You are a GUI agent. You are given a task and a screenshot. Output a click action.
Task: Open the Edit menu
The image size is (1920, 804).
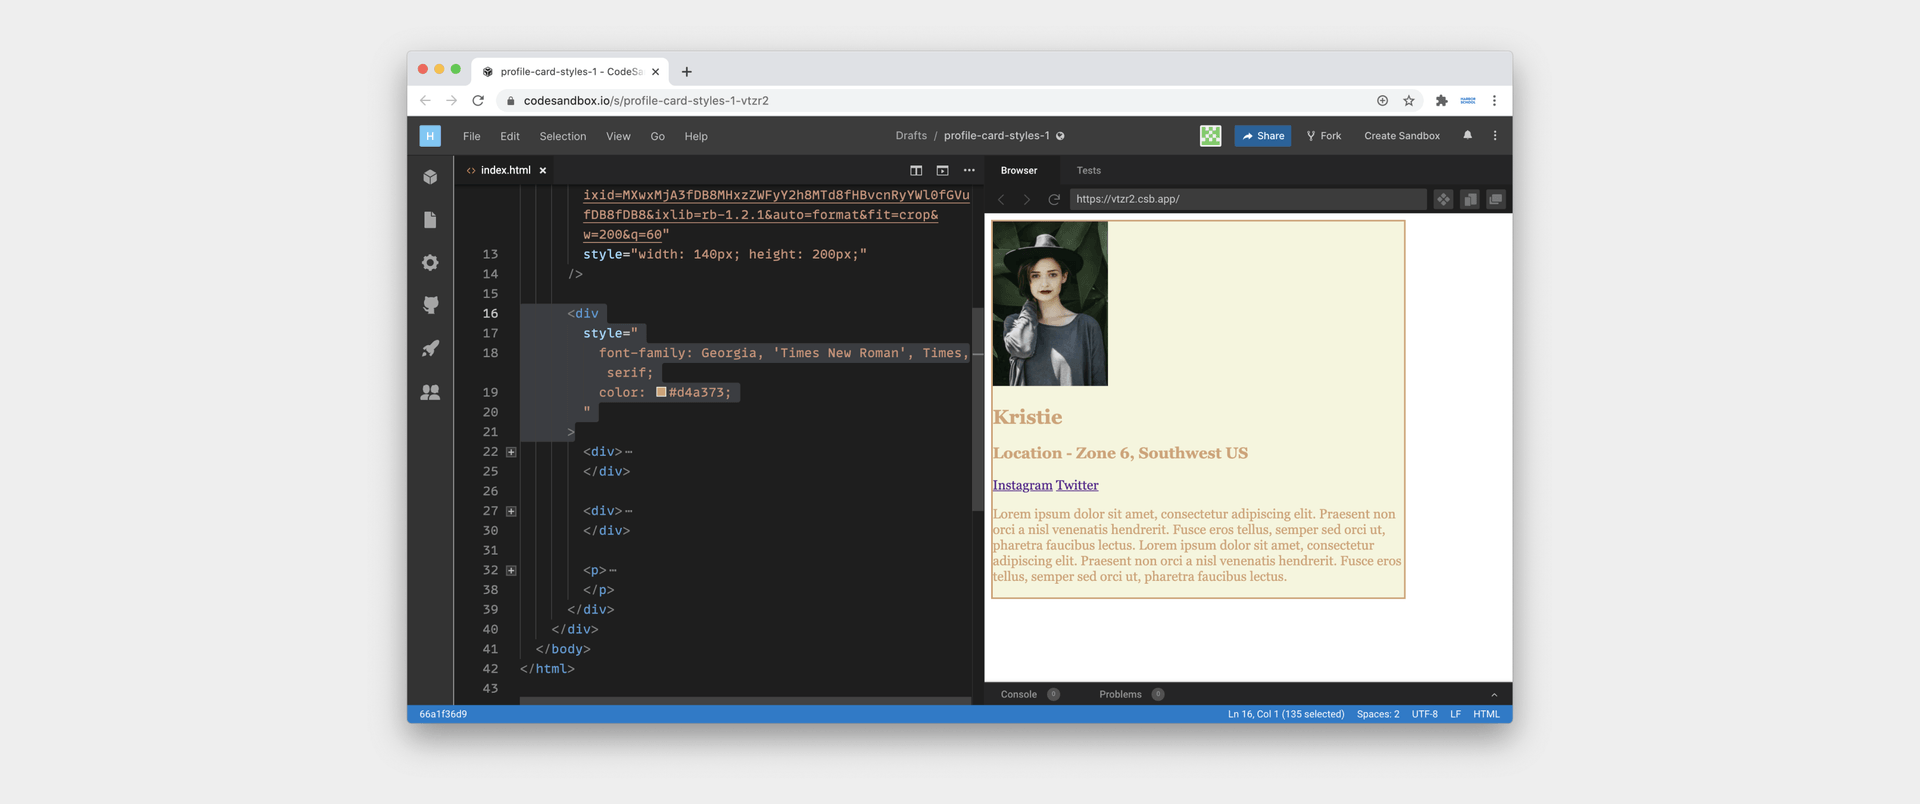point(510,136)
